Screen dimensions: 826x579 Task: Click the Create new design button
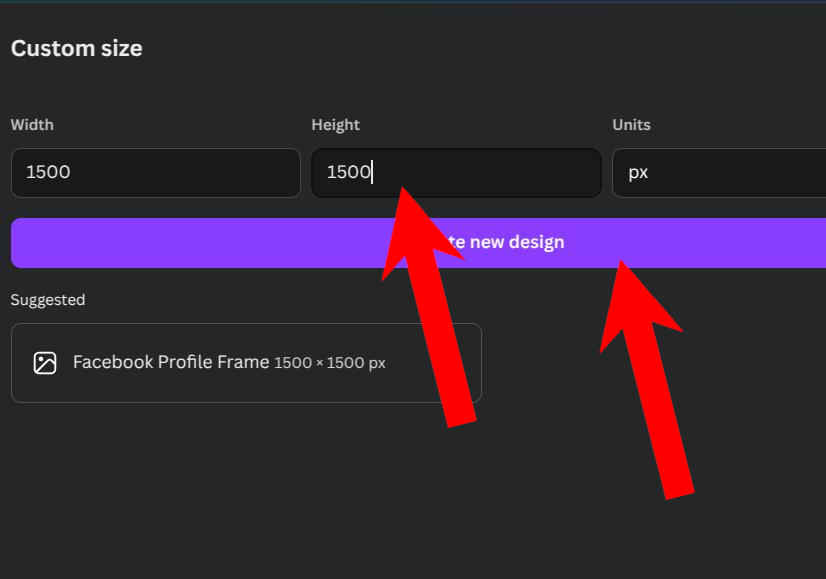(418, 243)
